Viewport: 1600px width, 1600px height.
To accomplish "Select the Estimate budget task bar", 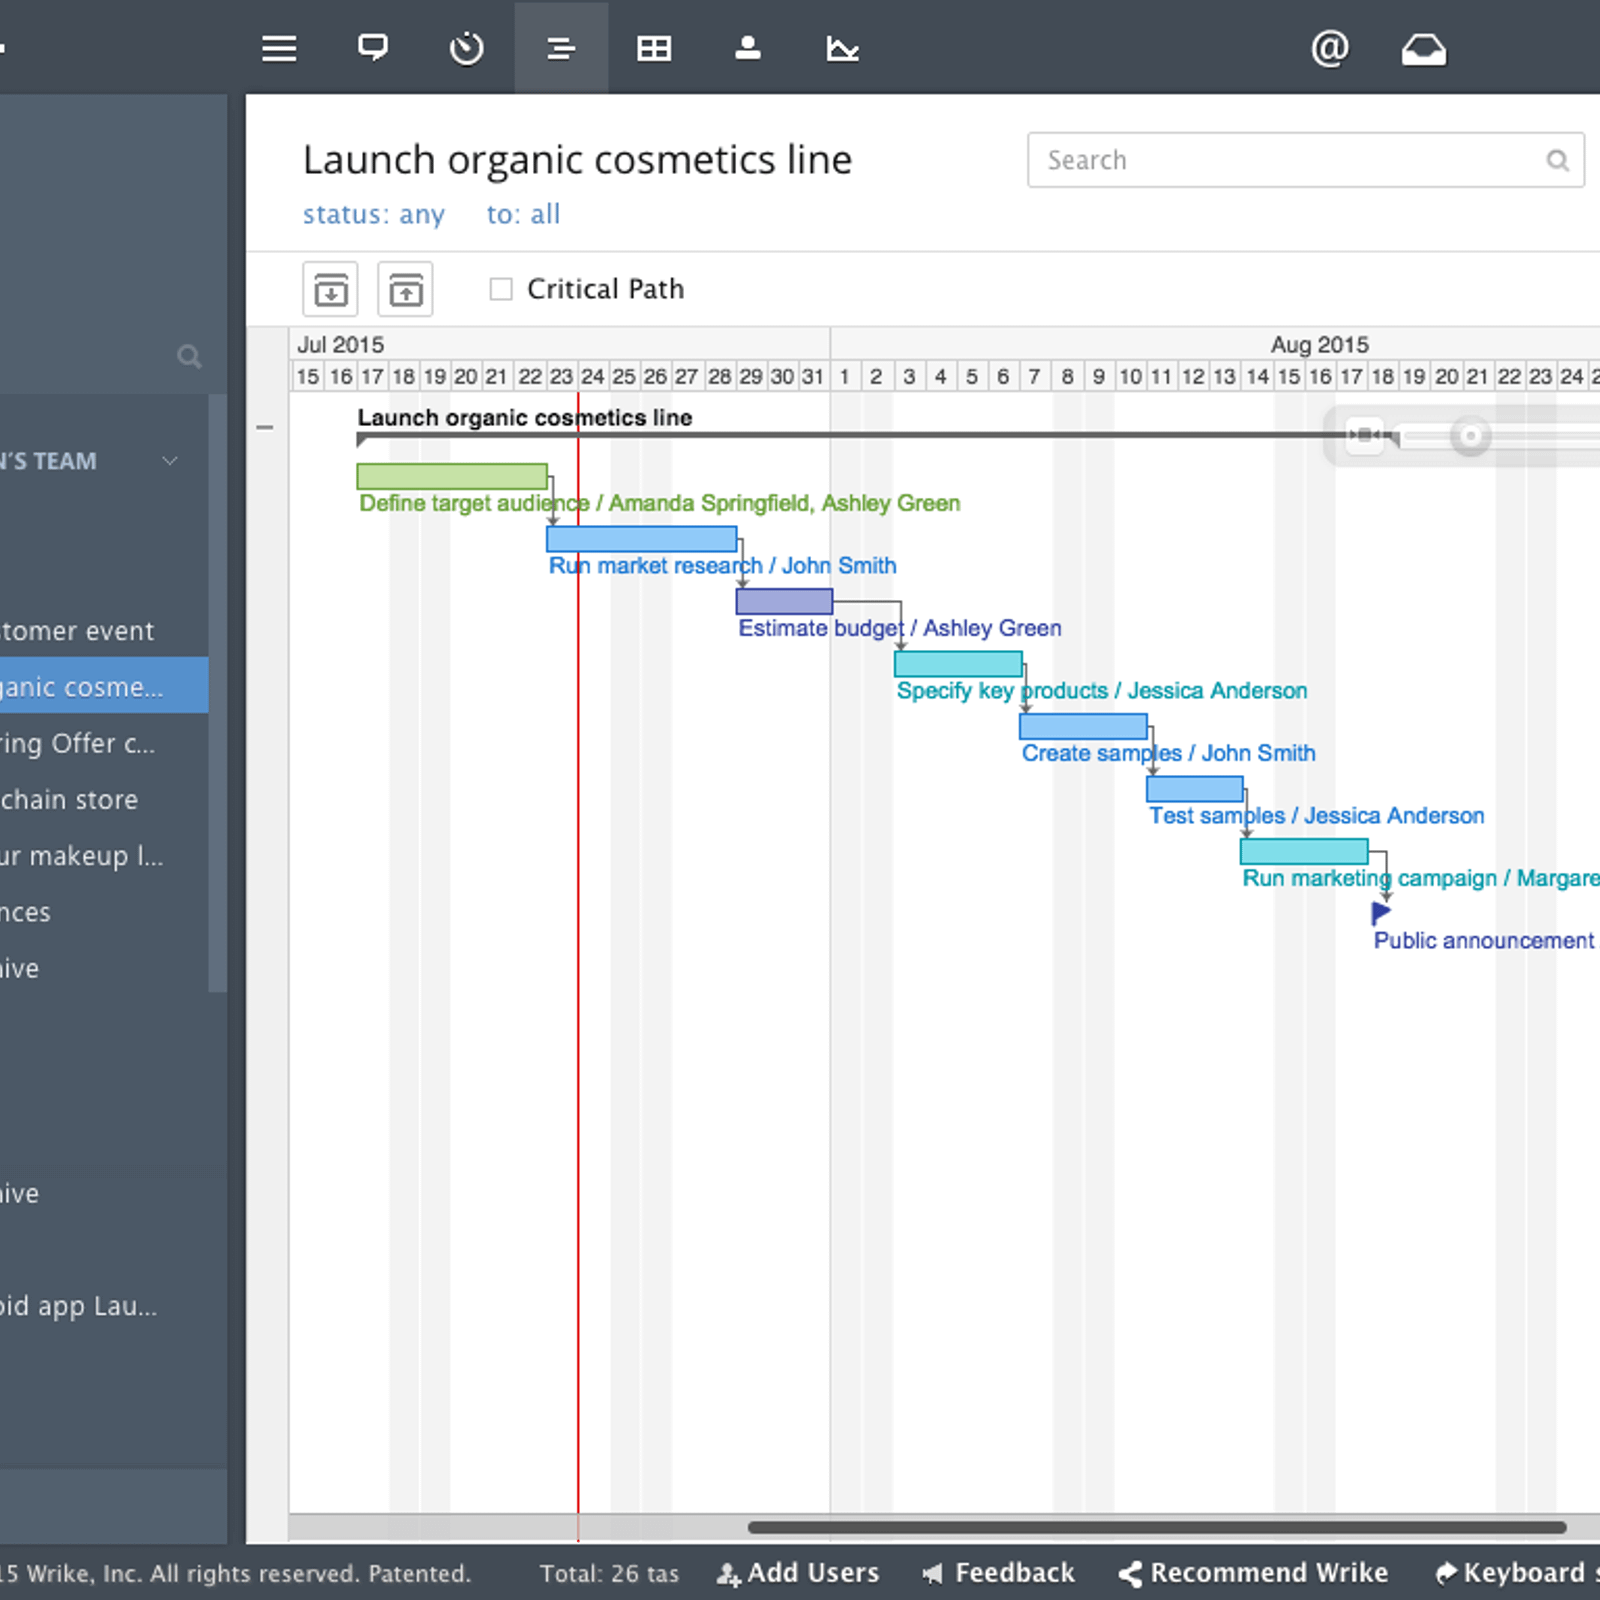I will tap(784, 601).
